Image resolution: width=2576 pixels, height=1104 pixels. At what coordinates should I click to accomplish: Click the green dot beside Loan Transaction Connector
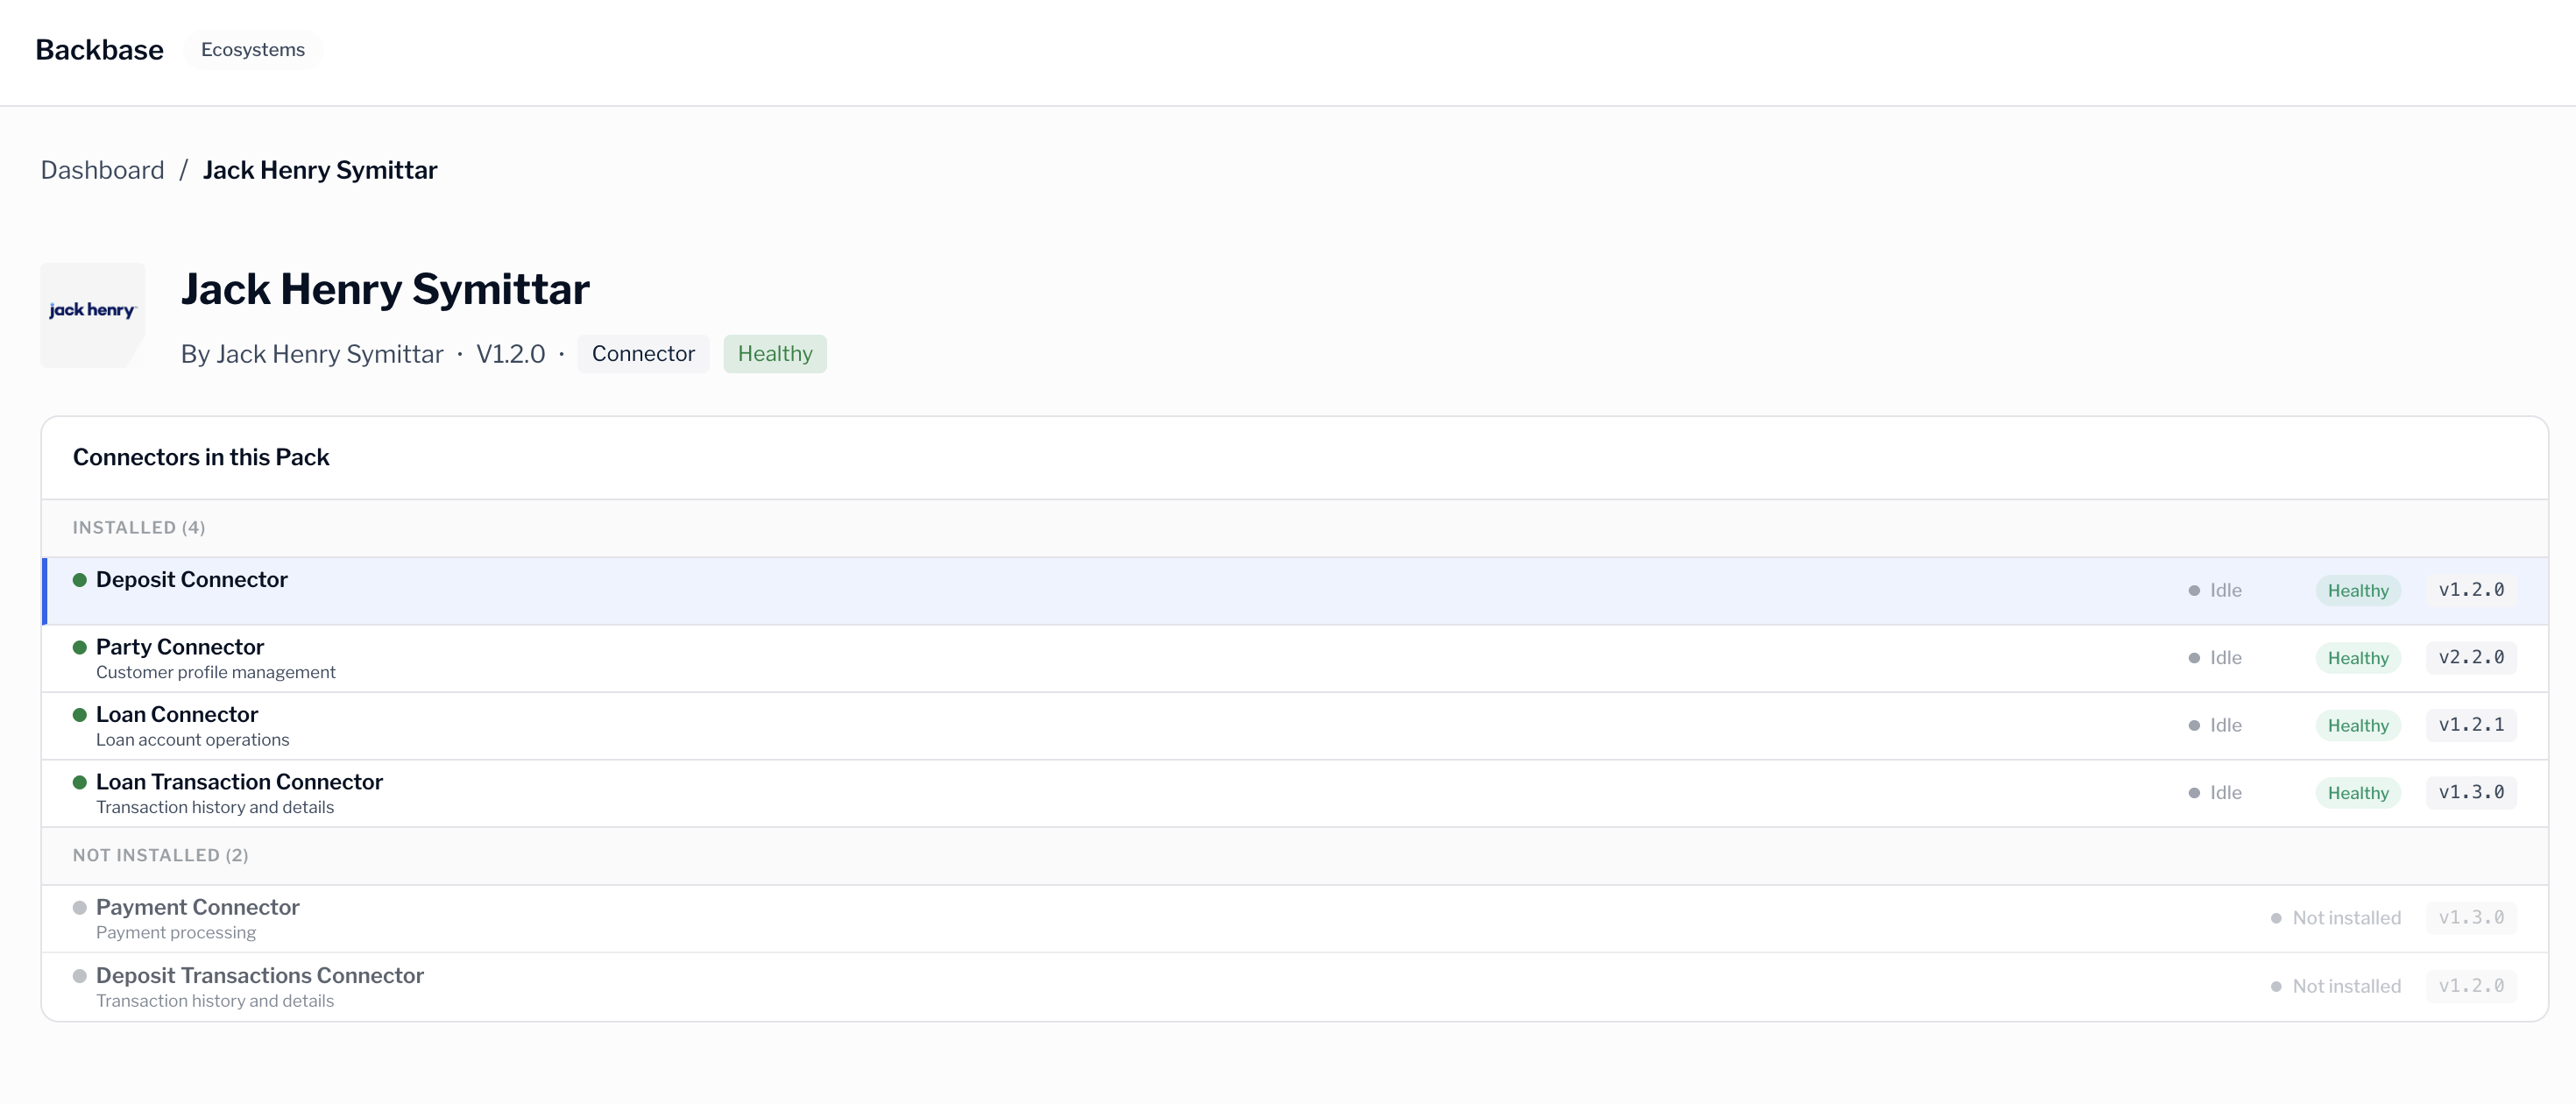pos(80,782)
